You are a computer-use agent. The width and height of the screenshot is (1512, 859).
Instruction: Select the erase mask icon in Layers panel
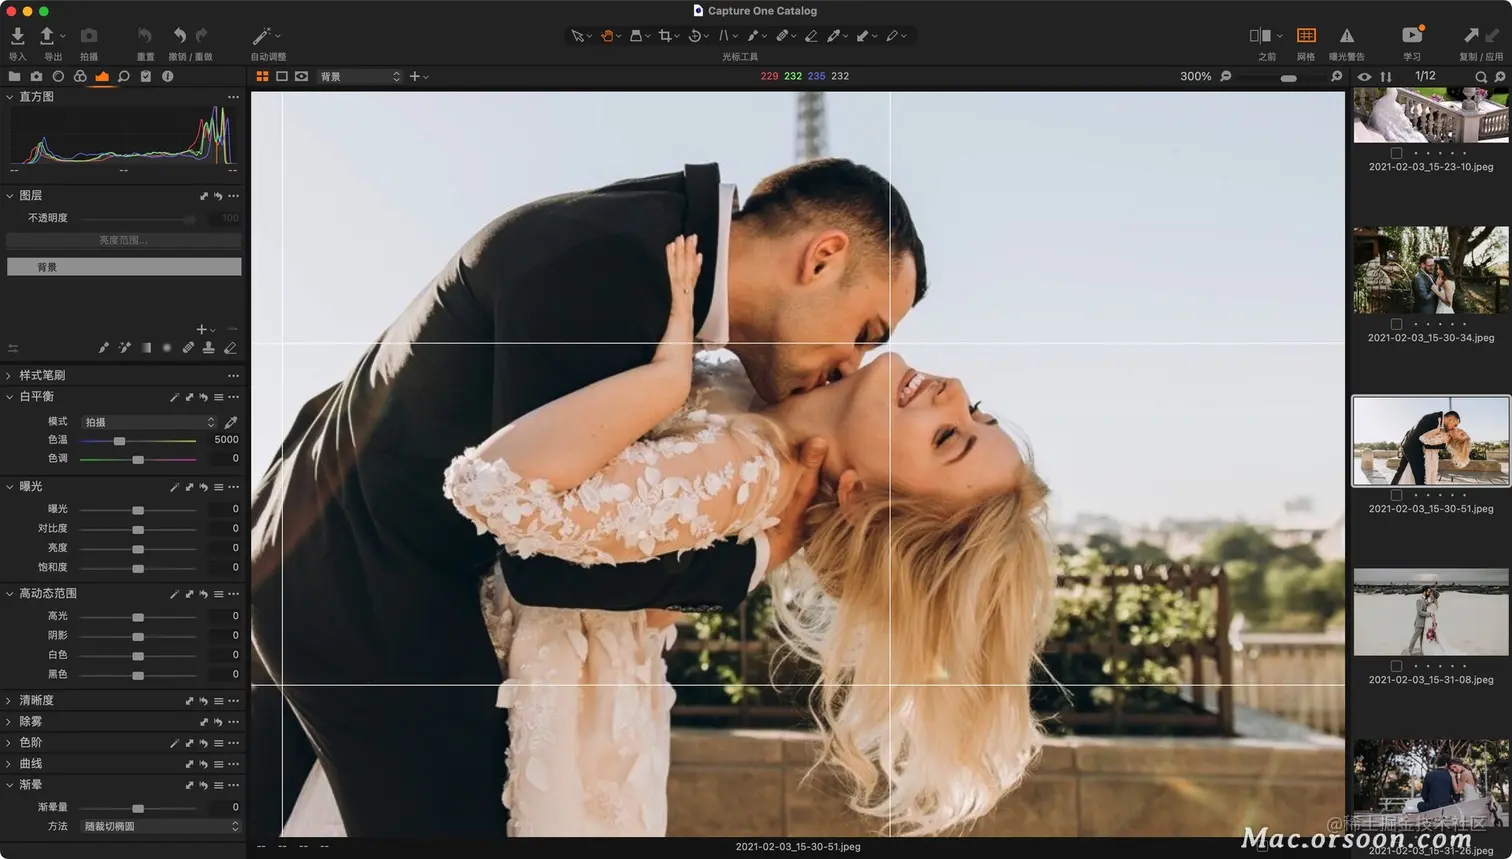coord(230,348)
